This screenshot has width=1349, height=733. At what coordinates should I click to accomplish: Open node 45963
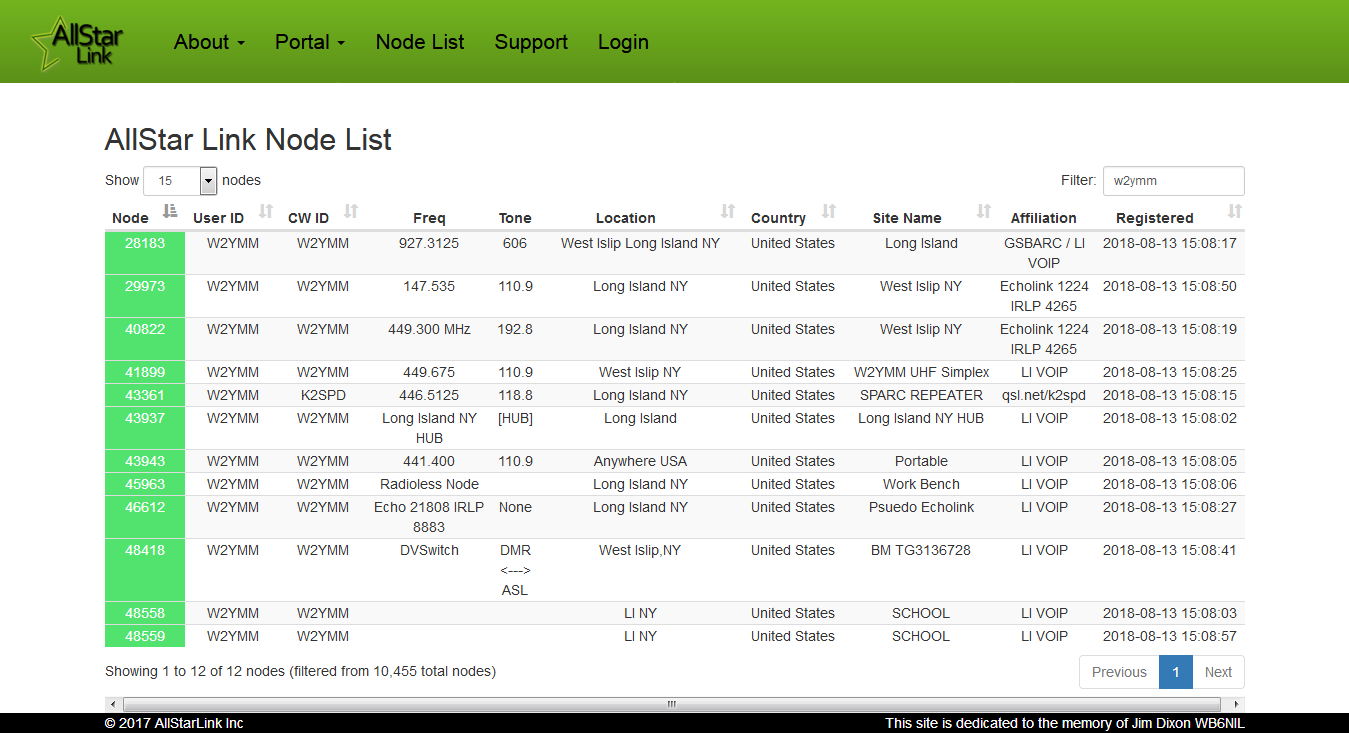pos(145,484)
